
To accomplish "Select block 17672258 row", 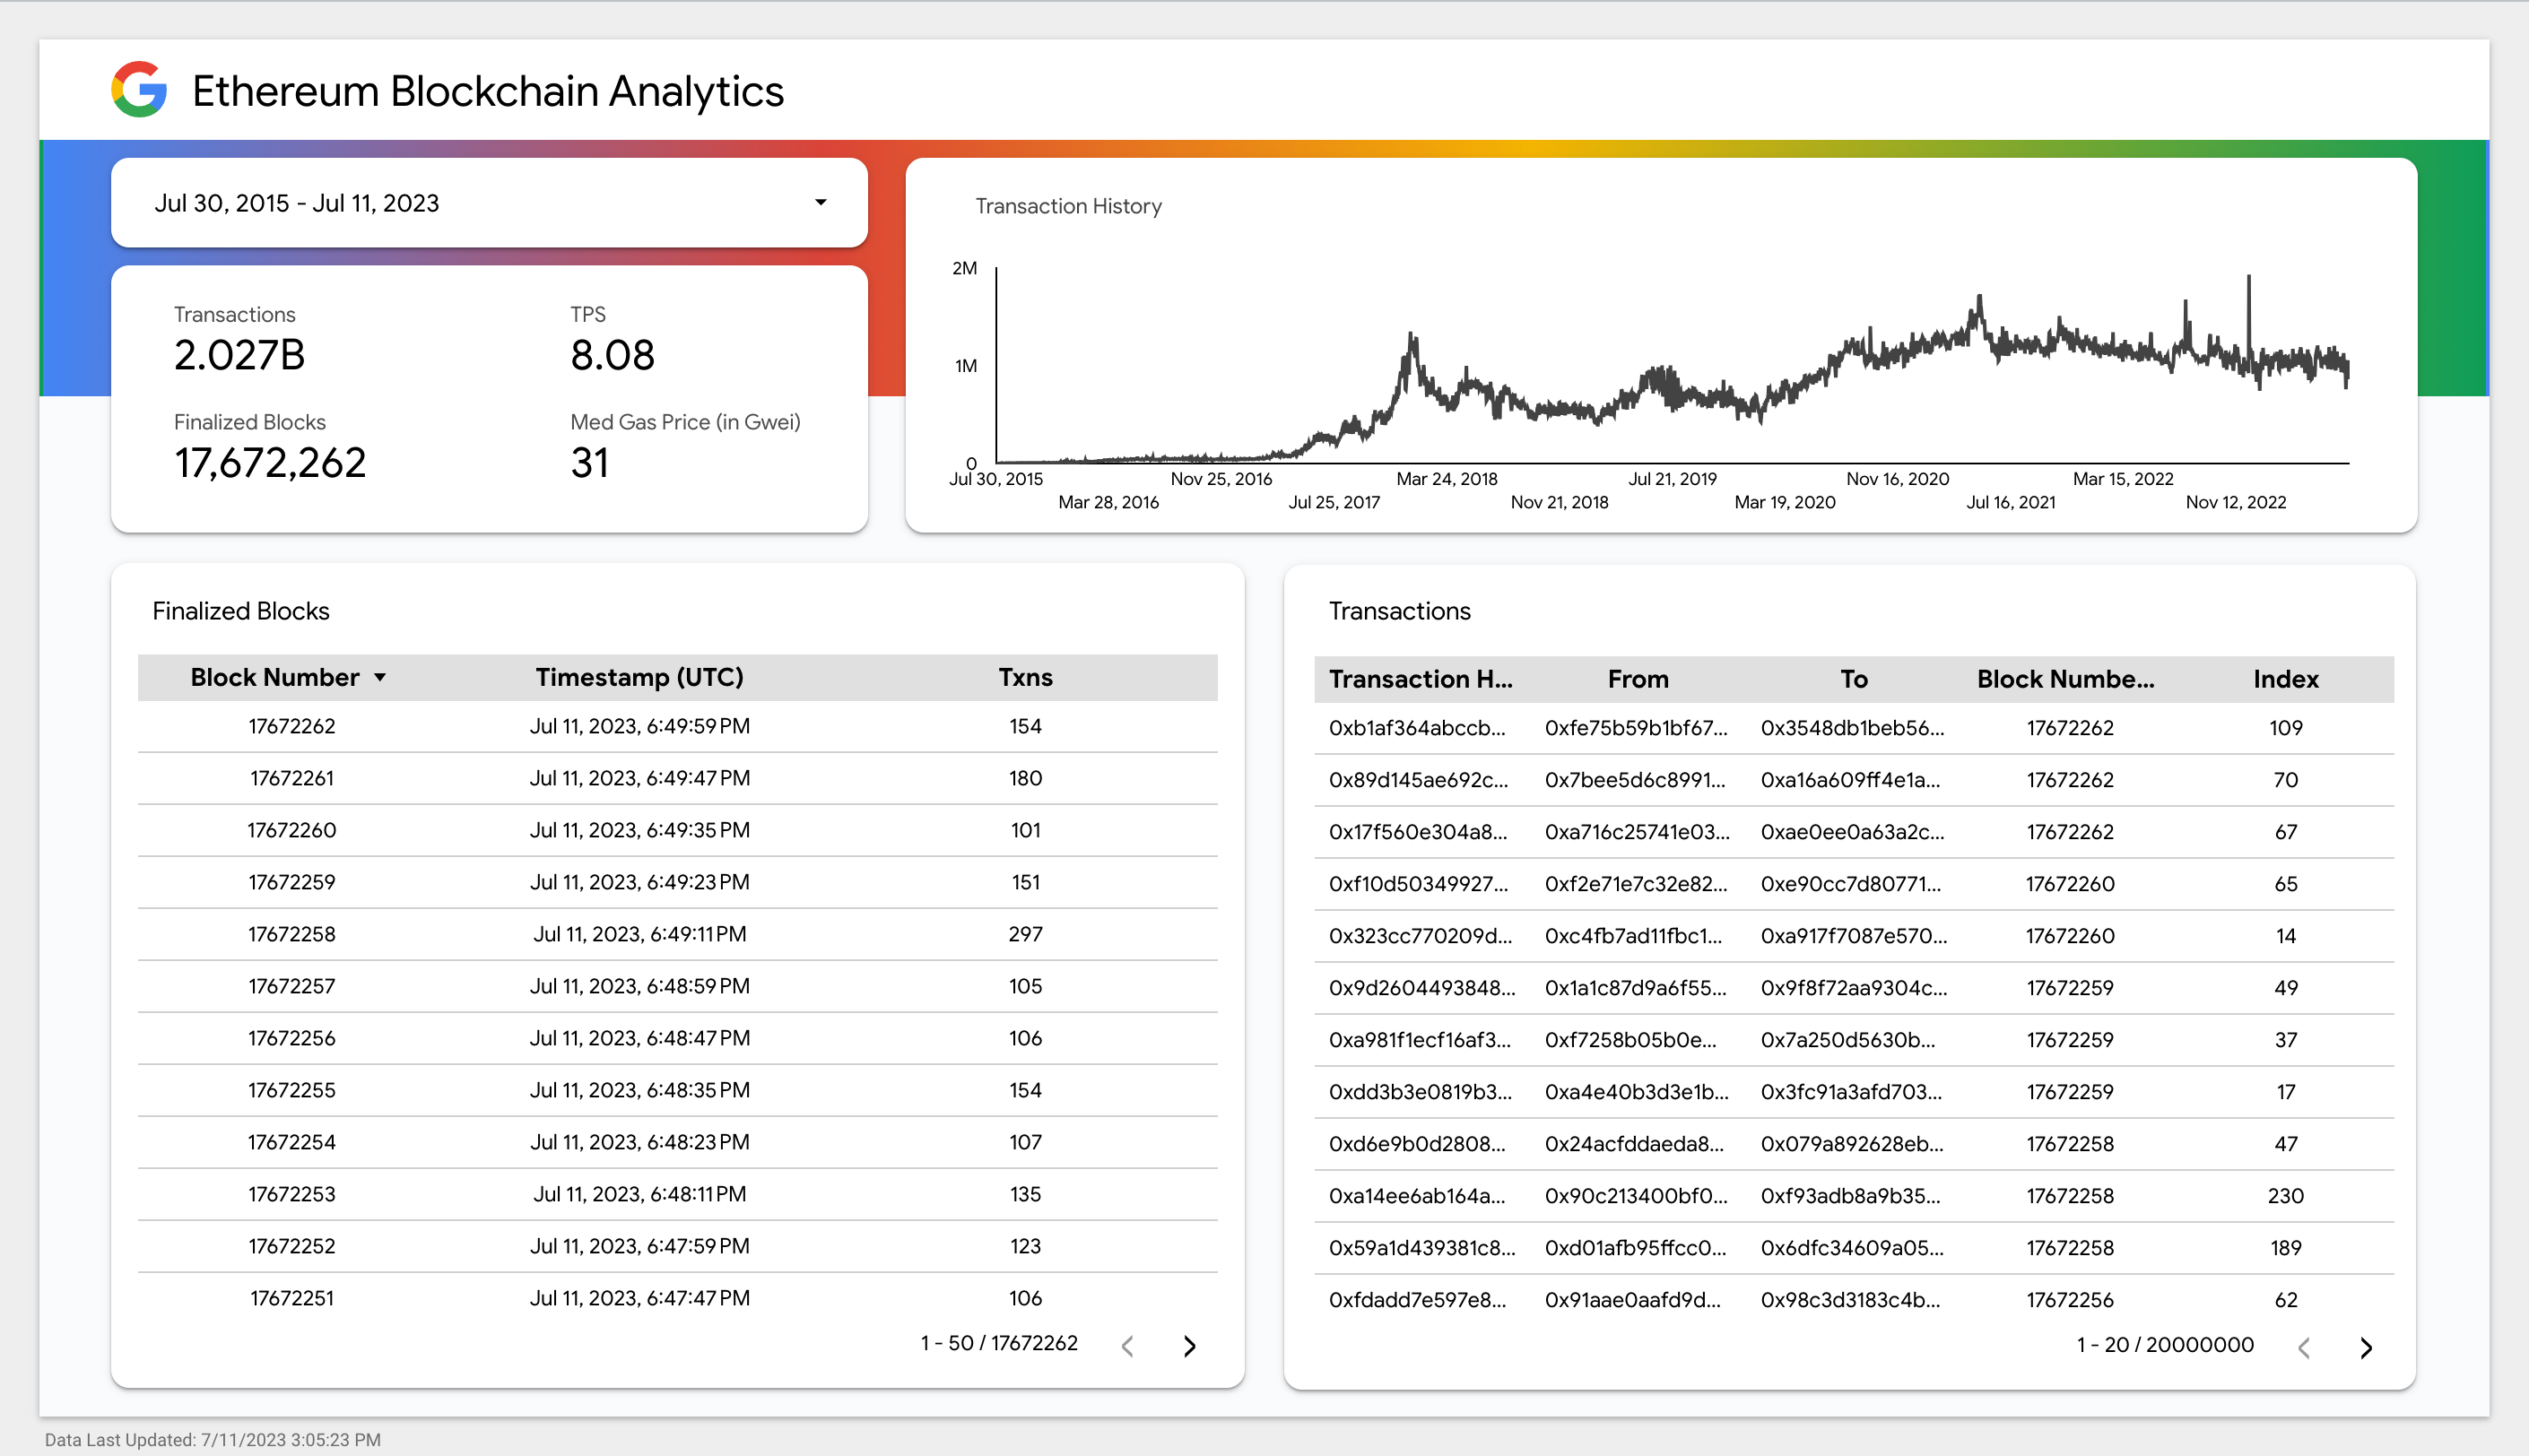I will 292,934.
